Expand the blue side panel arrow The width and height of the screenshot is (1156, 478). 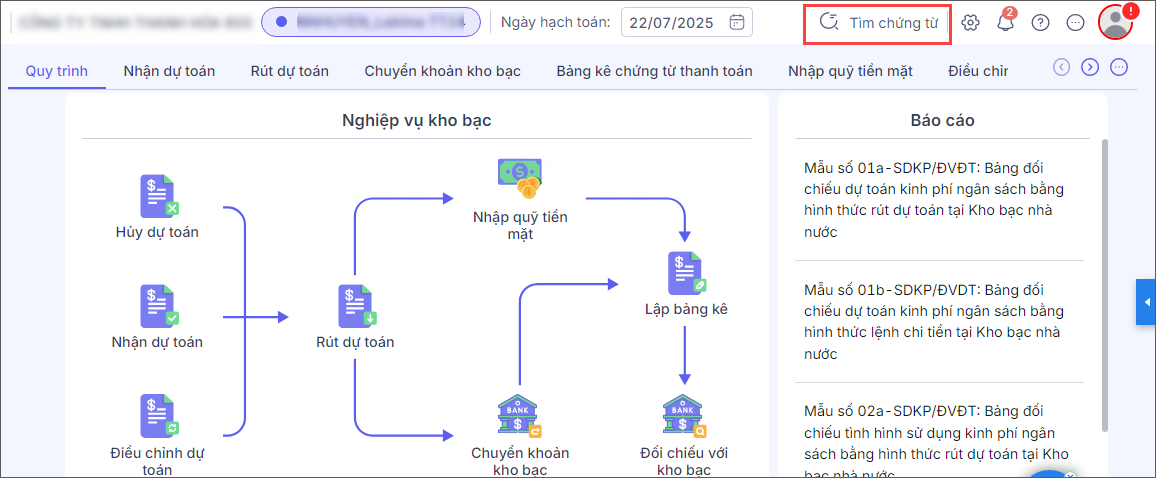1146,302
